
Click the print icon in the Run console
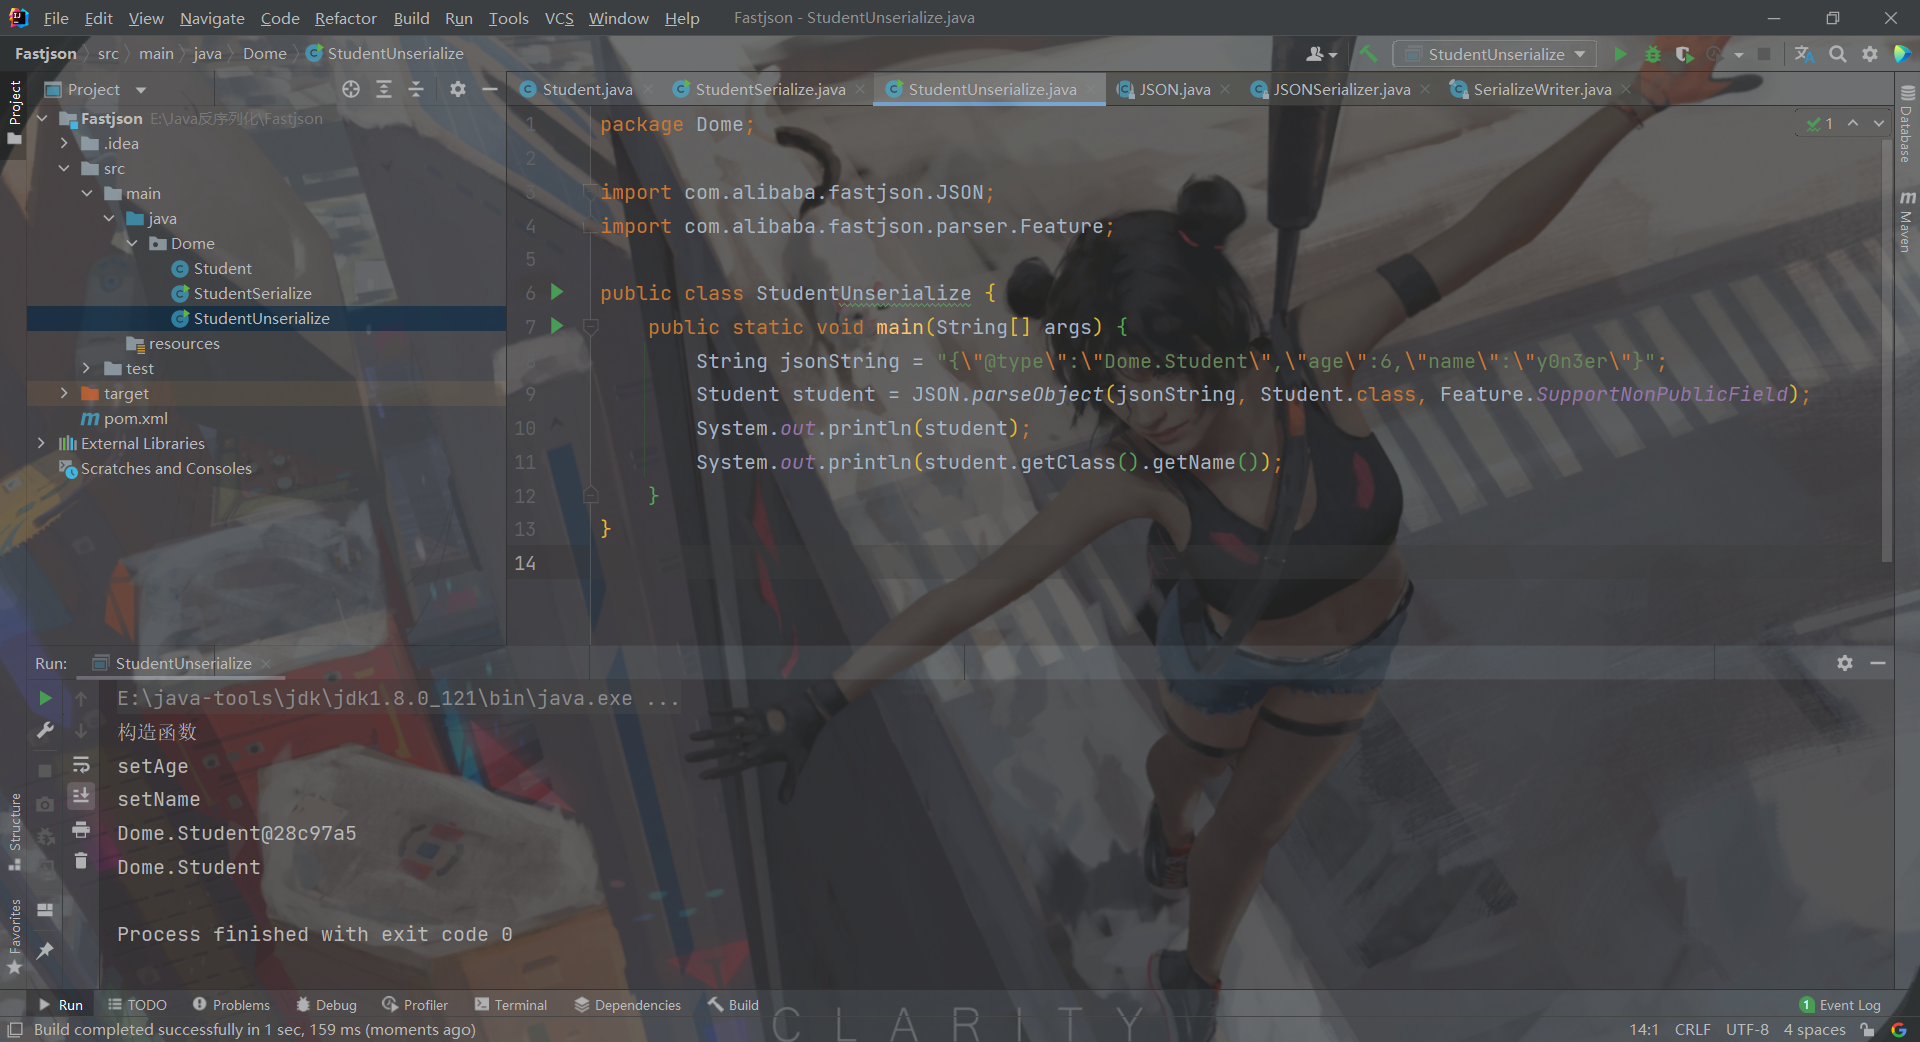tap(81, 829)
